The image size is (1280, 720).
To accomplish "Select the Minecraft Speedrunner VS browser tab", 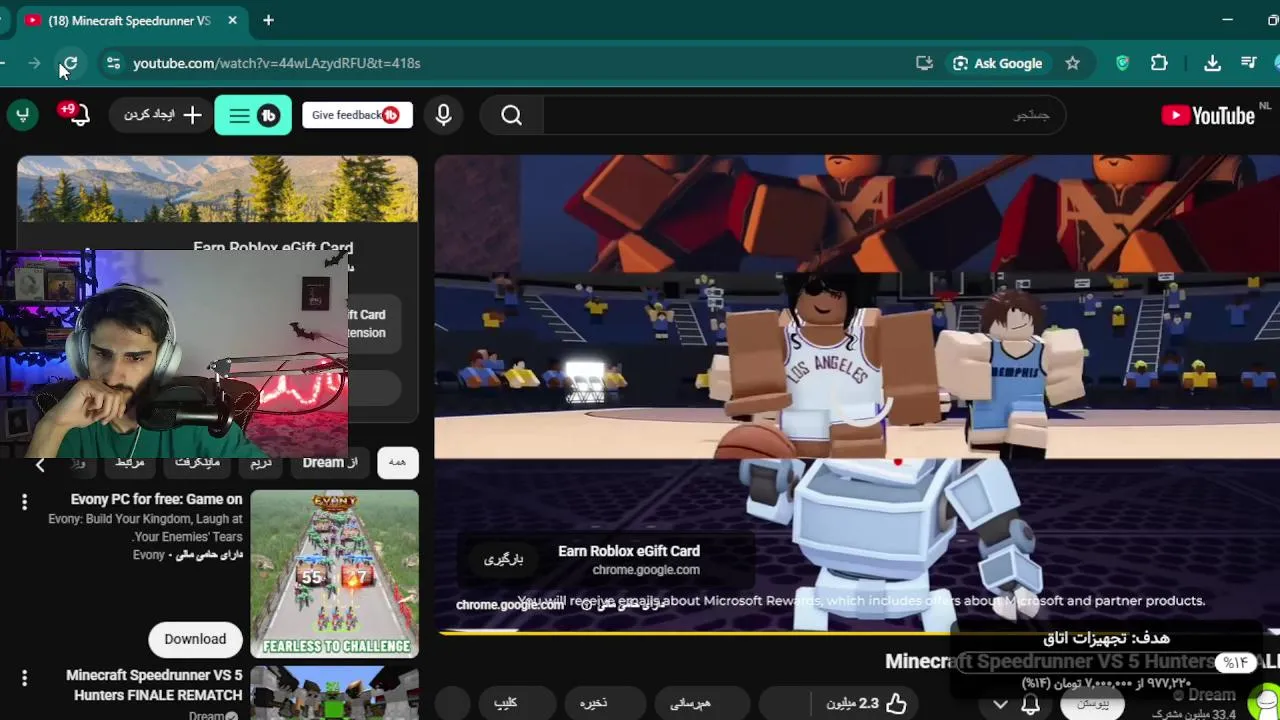I will tap(130, 20).
